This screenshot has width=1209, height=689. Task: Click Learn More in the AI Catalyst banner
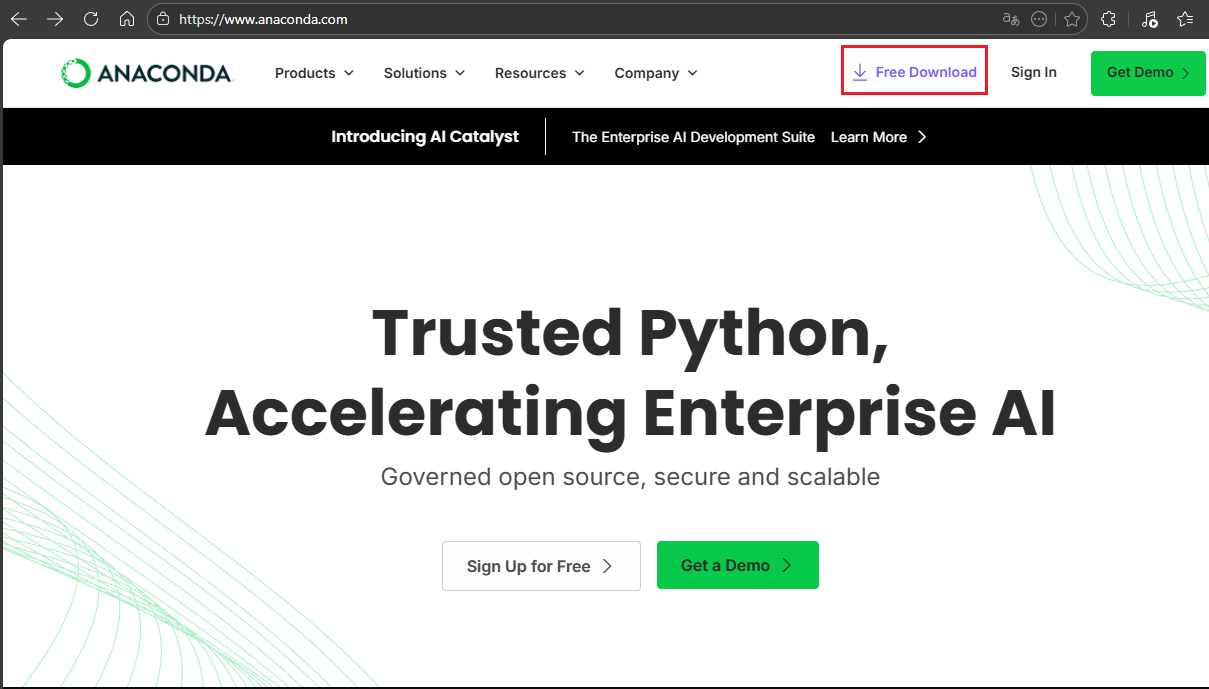click(879, 137)
